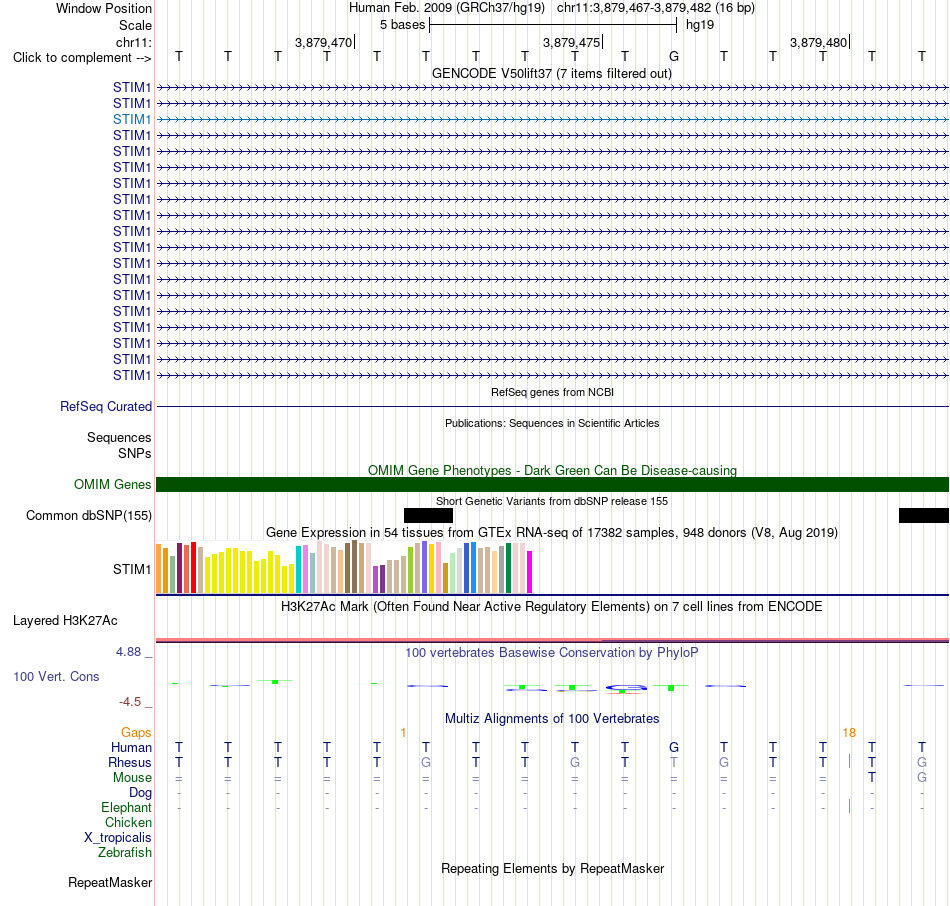Open 'Publications: Sequences in Scientific Articles' title
The height and width of the screenshot is (906, 950).
click(x=552, y=423)
